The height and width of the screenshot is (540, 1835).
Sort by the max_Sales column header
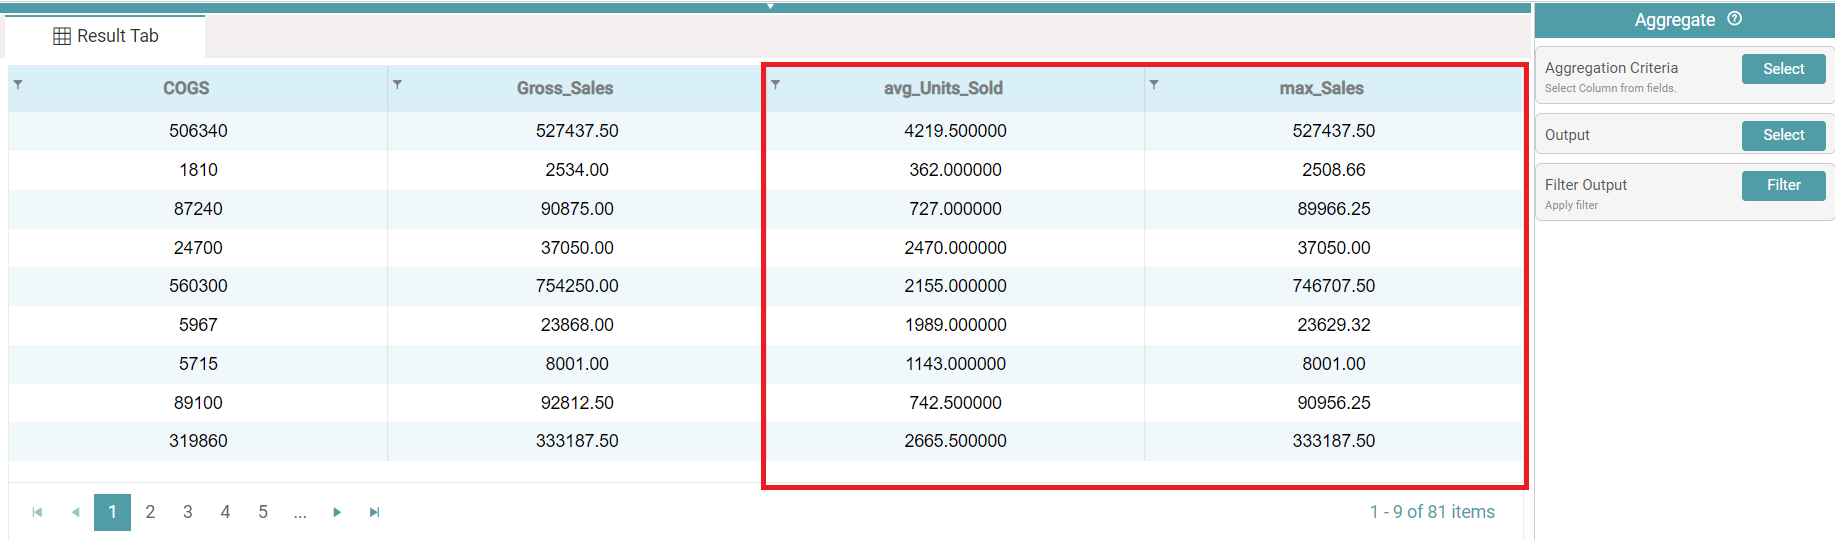pos(1321,88)
